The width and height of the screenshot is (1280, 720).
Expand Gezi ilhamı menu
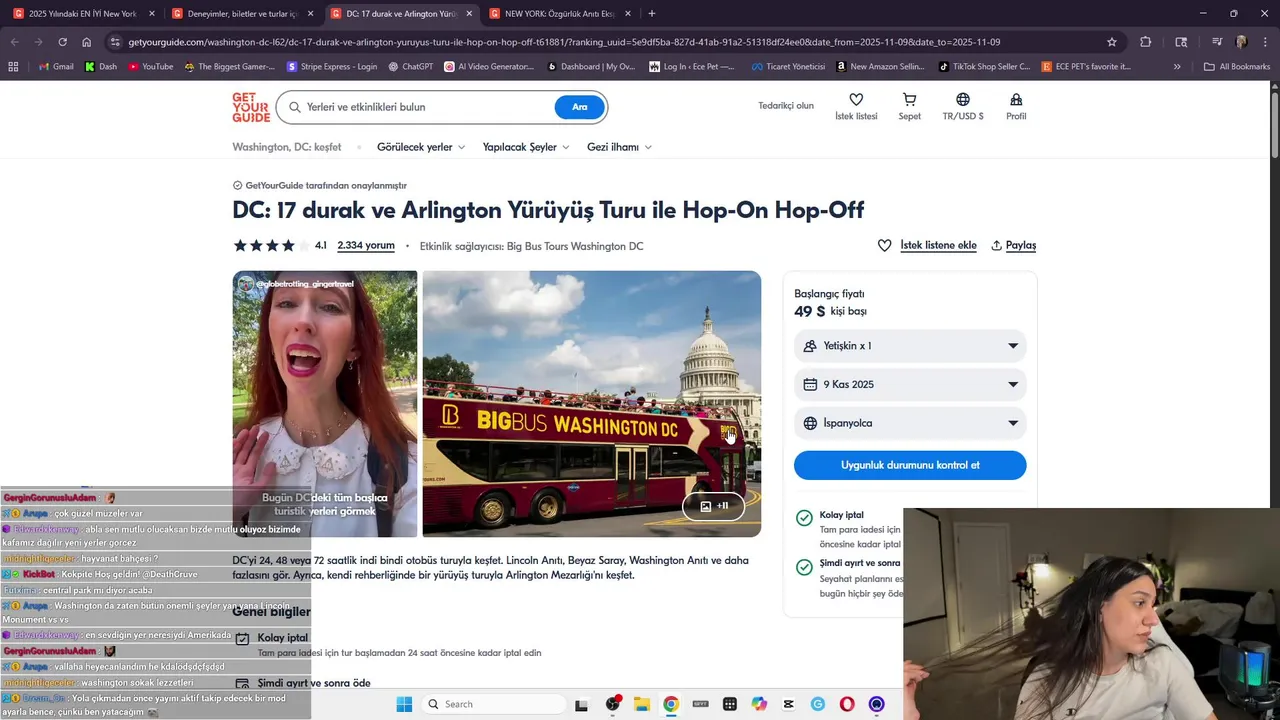pyautogui.click(x=619, y=147)
